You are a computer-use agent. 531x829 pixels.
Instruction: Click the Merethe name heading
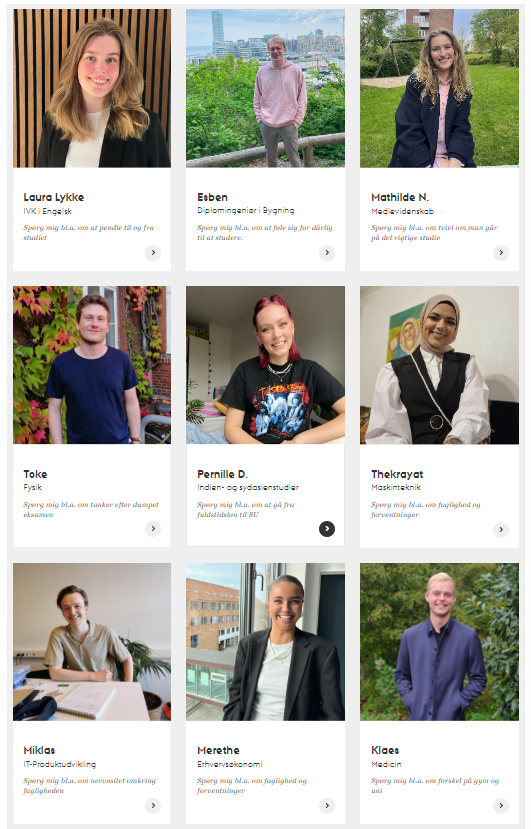click(218, 750)
